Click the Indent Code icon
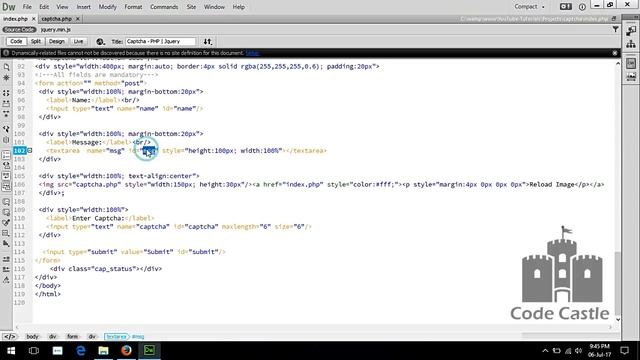This screenshot has height=360, width=640. tap(6, 259)
